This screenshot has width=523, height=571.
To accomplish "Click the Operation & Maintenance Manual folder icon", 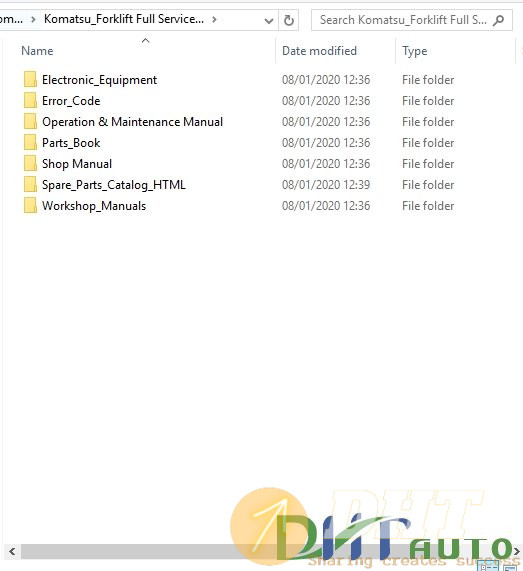I will [30, 122].
